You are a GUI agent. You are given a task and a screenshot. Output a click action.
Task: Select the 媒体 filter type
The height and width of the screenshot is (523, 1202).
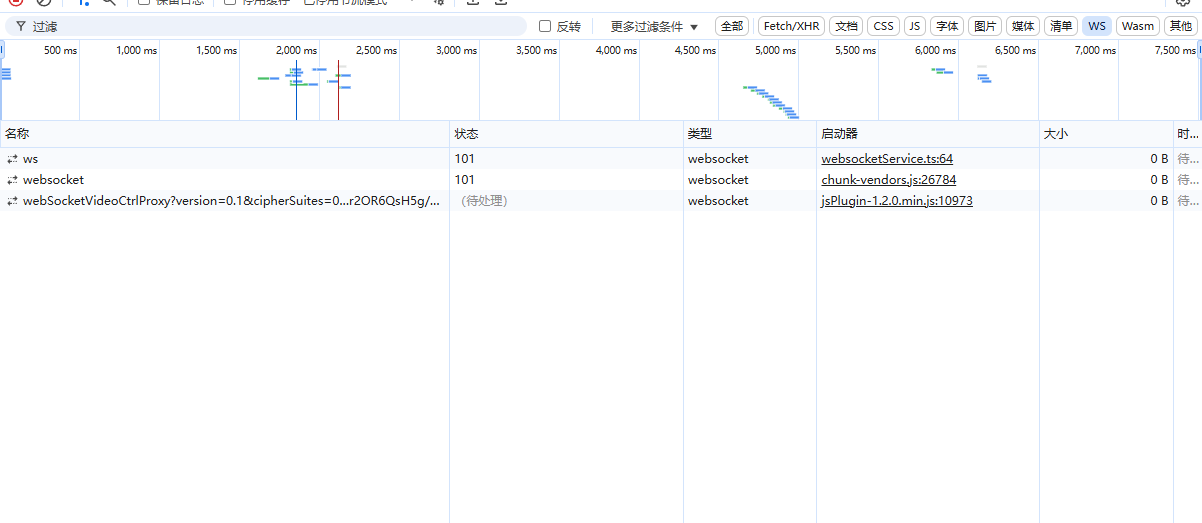[1023, 26]
